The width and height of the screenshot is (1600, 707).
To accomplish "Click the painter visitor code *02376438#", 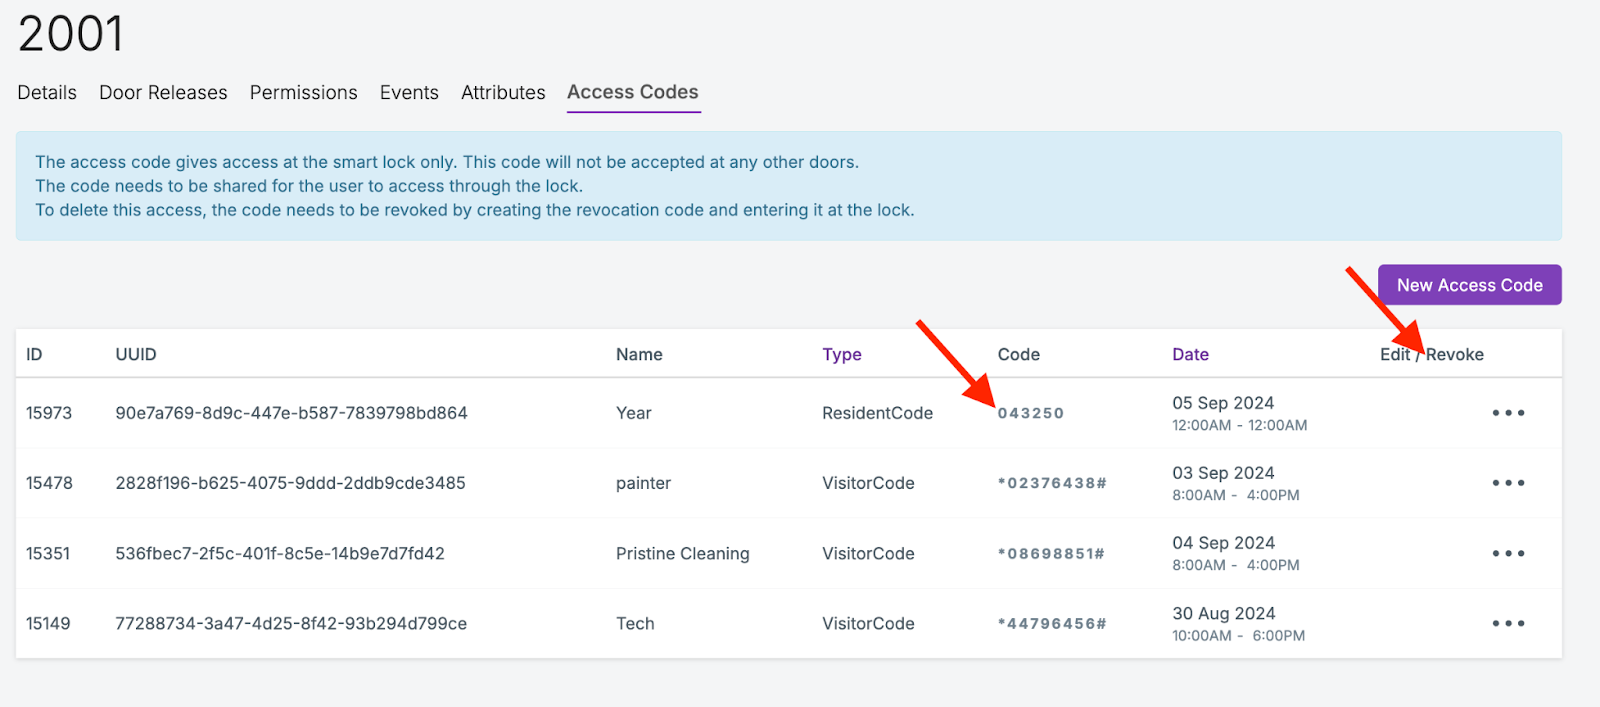I will coord(1052,484).
